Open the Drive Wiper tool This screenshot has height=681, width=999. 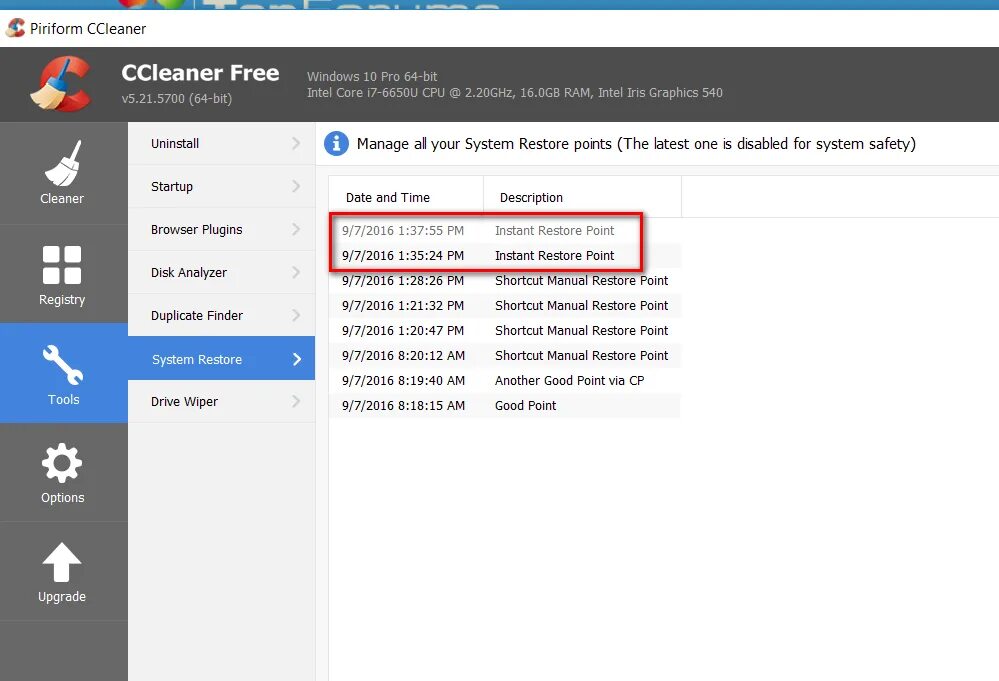click(221, 401)
